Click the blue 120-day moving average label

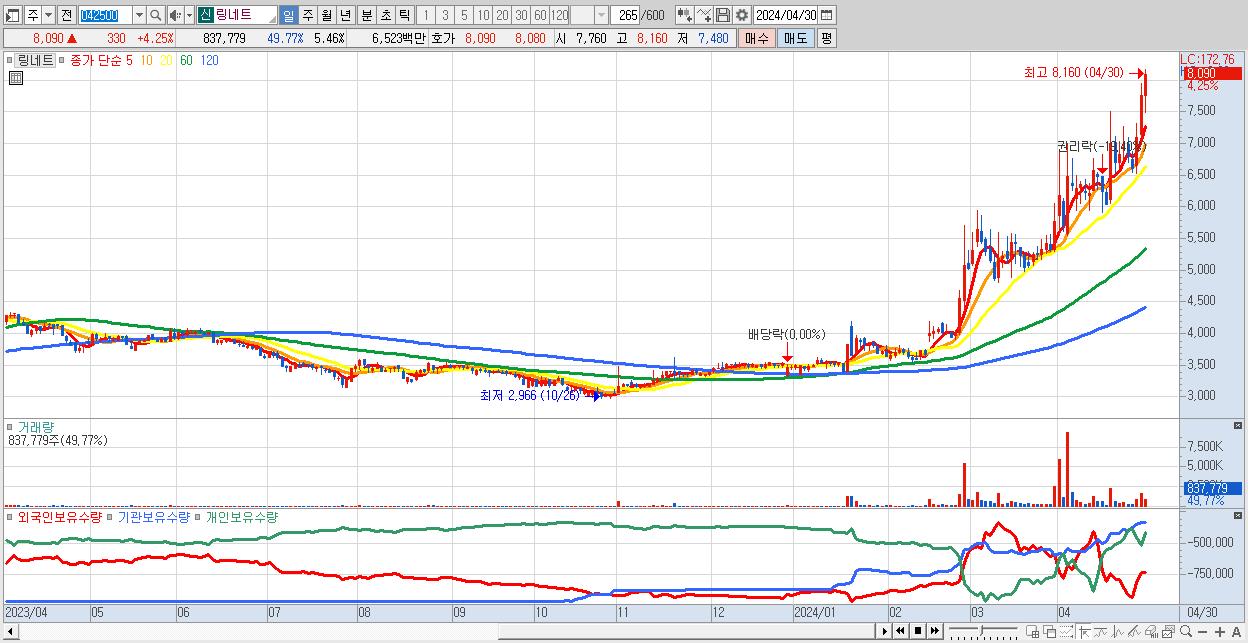(x=209, y=60)
